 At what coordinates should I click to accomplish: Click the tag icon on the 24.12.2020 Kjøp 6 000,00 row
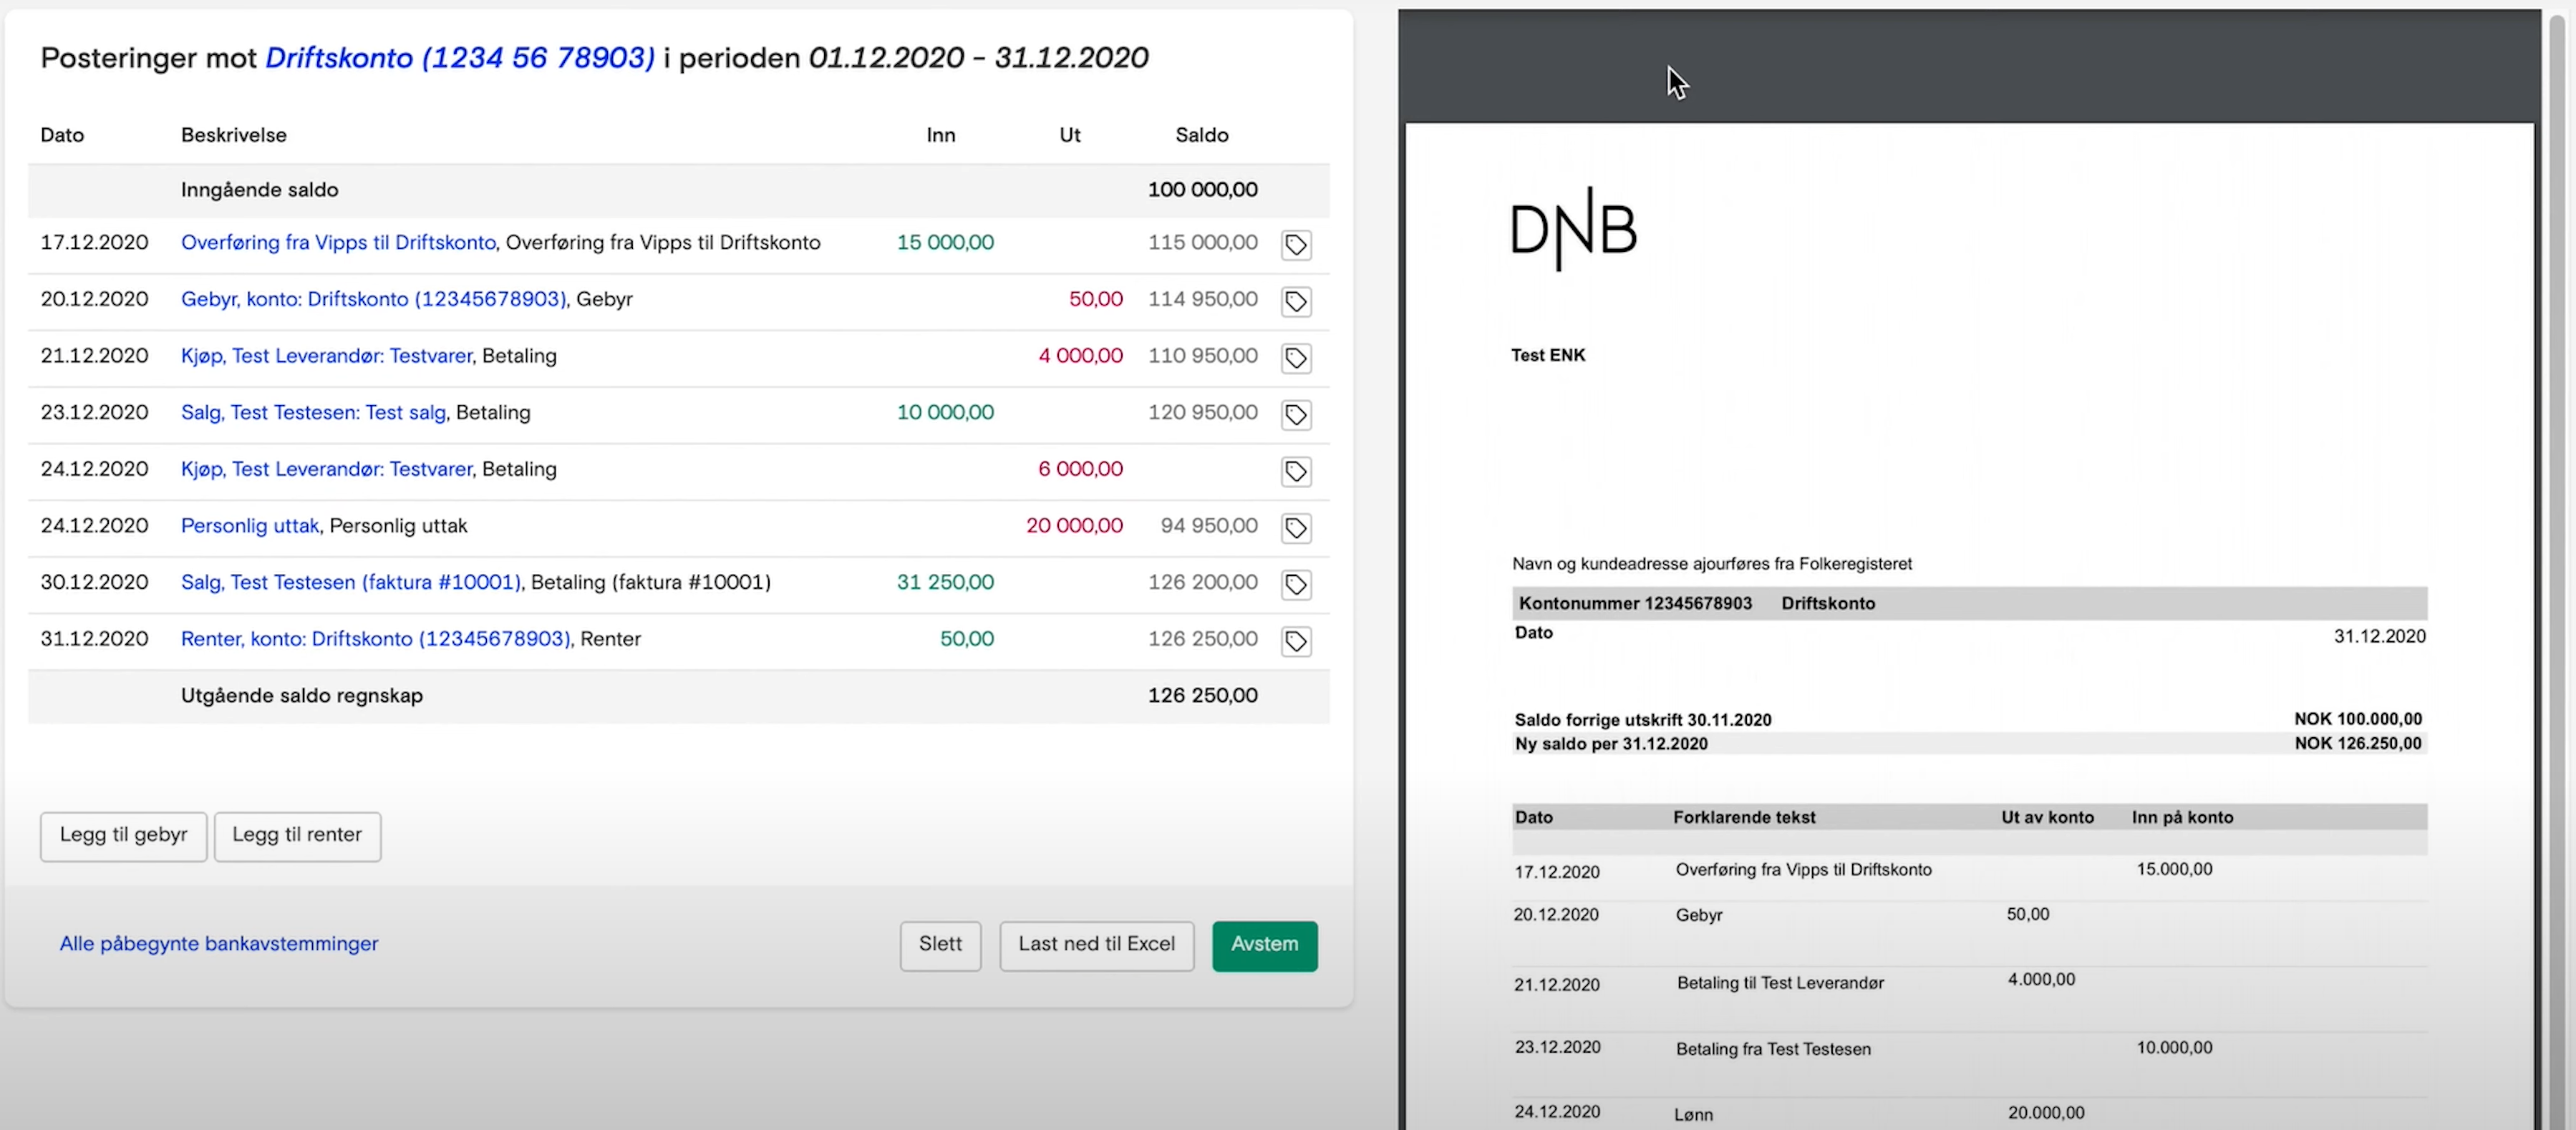tap(1296, 472)
